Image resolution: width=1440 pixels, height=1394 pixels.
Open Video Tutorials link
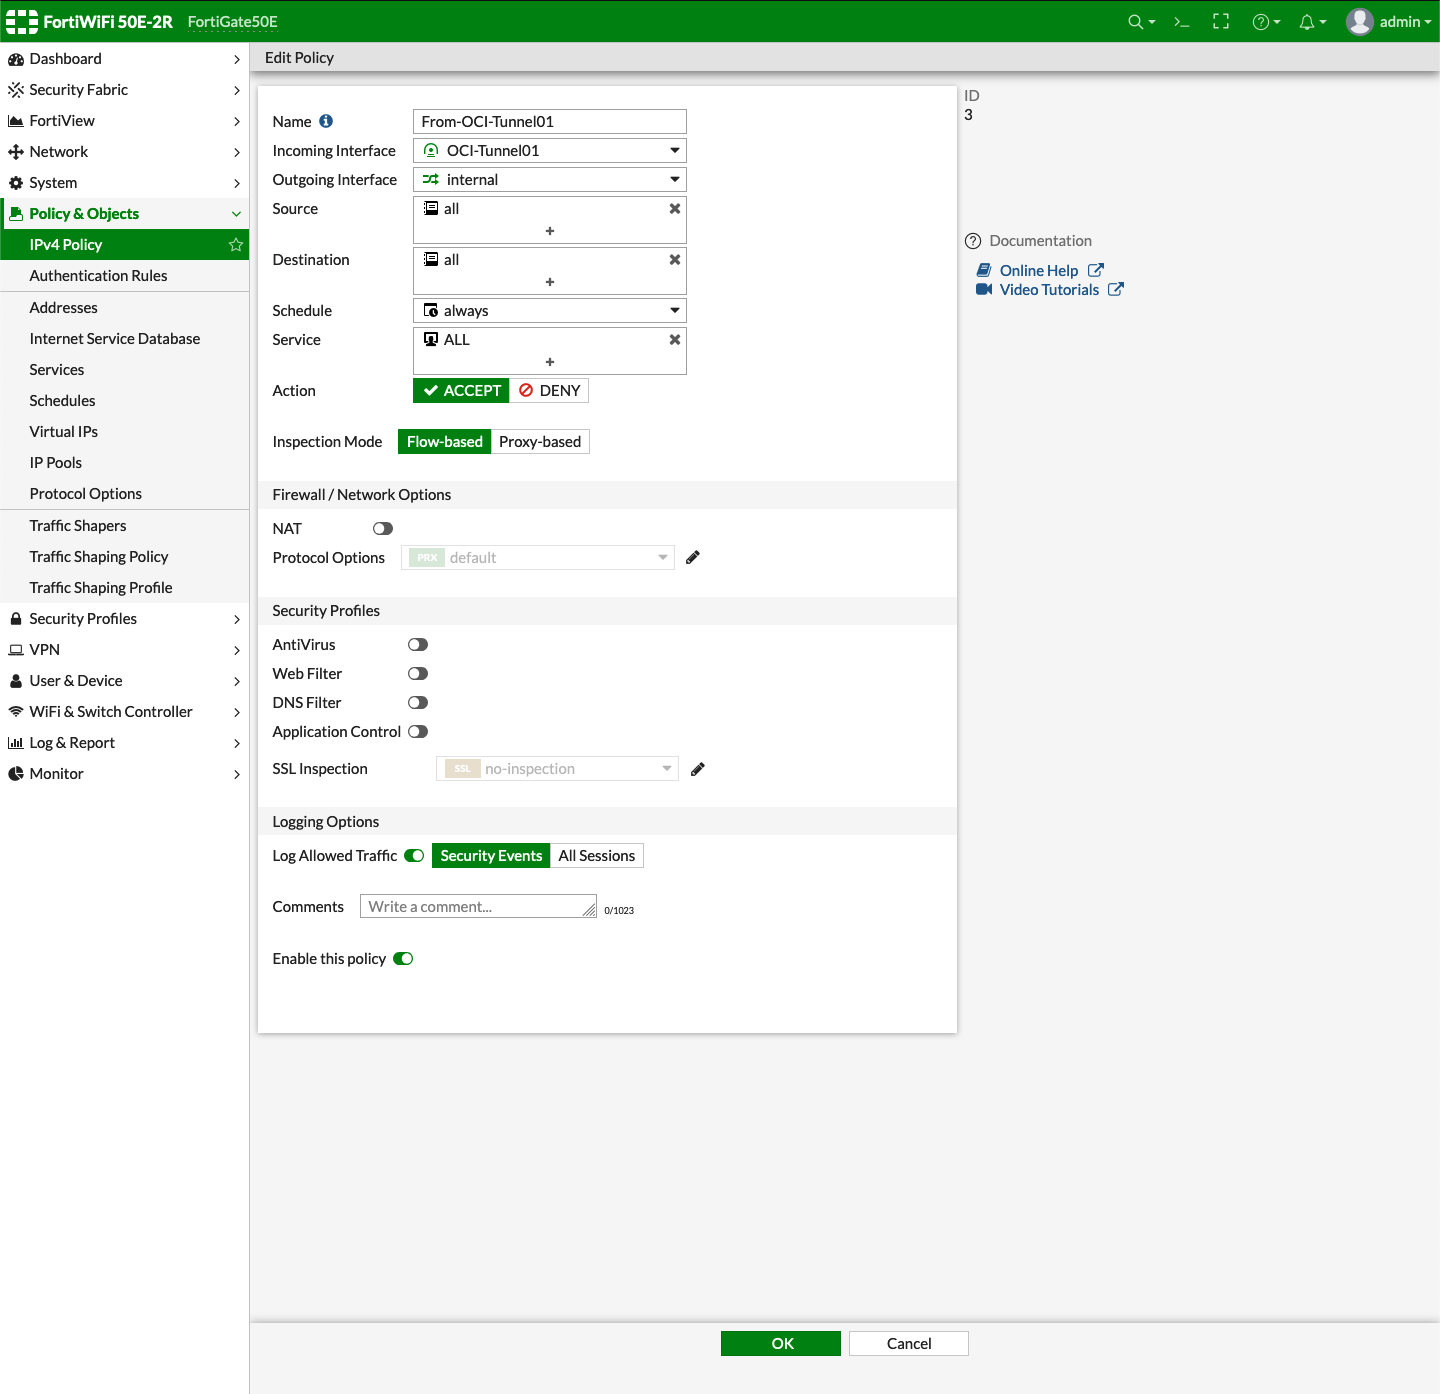1049,290
